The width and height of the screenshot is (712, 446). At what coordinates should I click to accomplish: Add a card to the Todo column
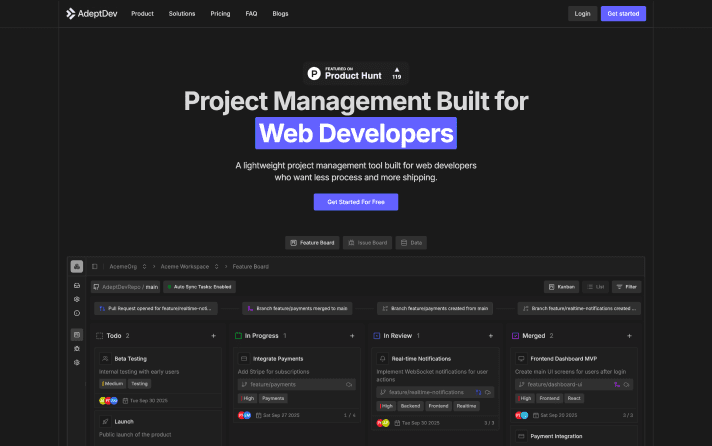[213, 336]
